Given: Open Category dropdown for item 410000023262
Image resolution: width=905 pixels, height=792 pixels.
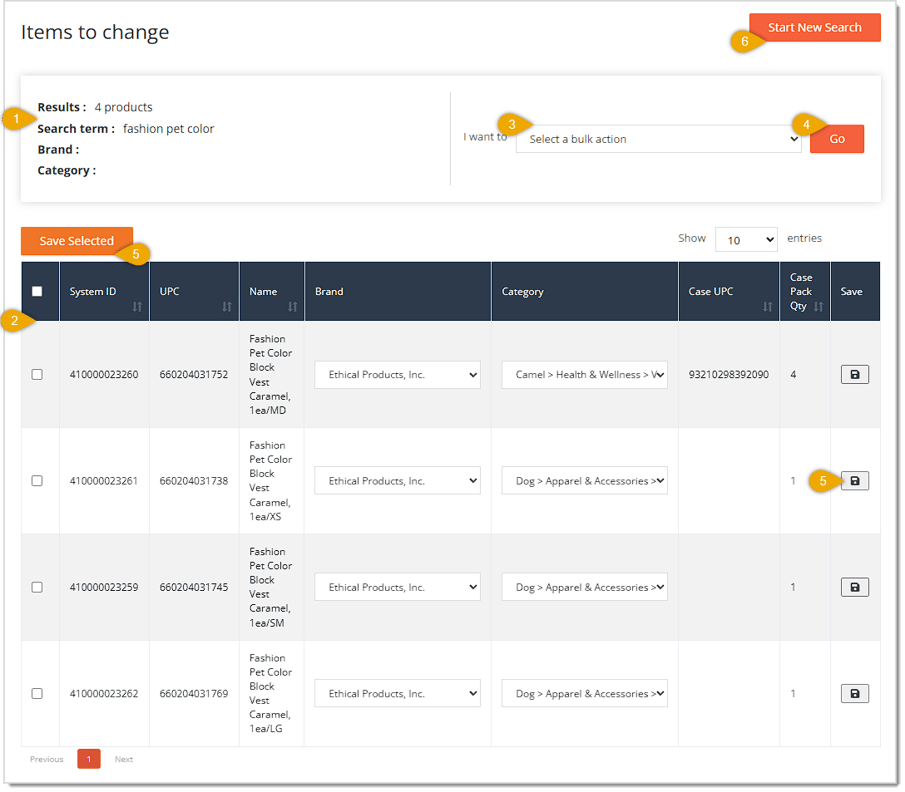Looking at the screenshot, I should click(x=585, y=693).
